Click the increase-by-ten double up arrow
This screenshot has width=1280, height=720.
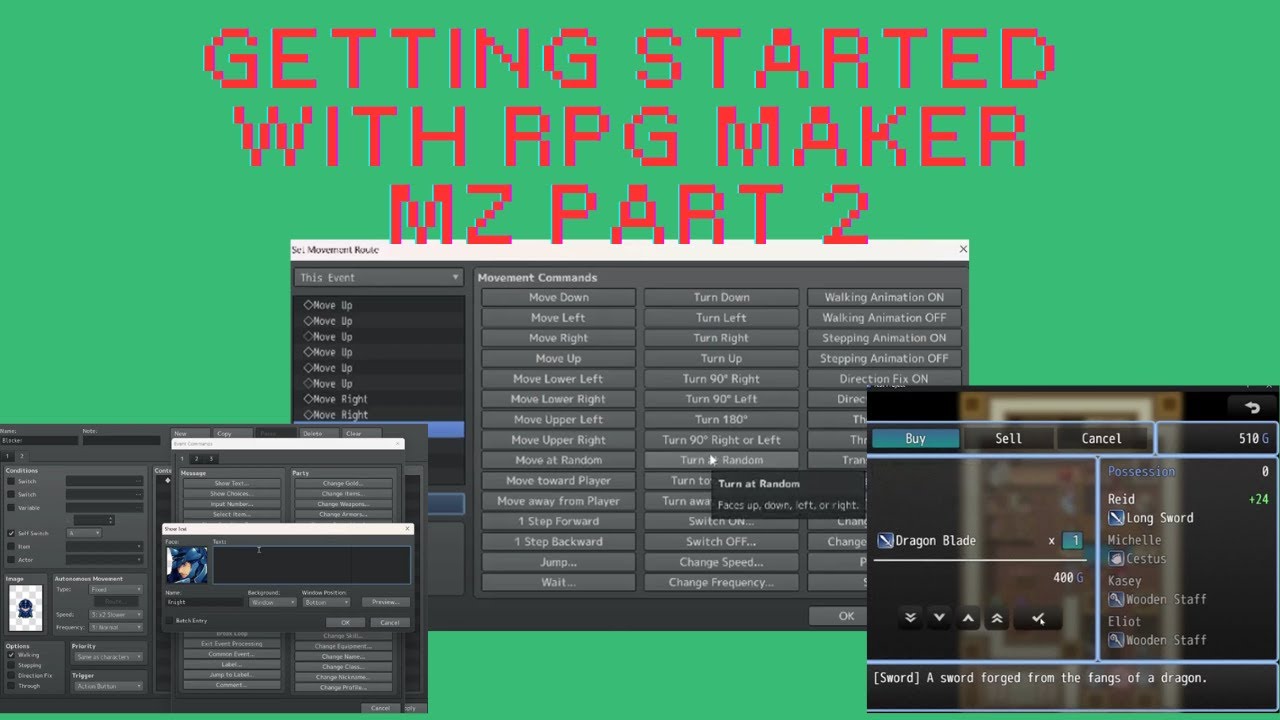click(x=997, y=619)
